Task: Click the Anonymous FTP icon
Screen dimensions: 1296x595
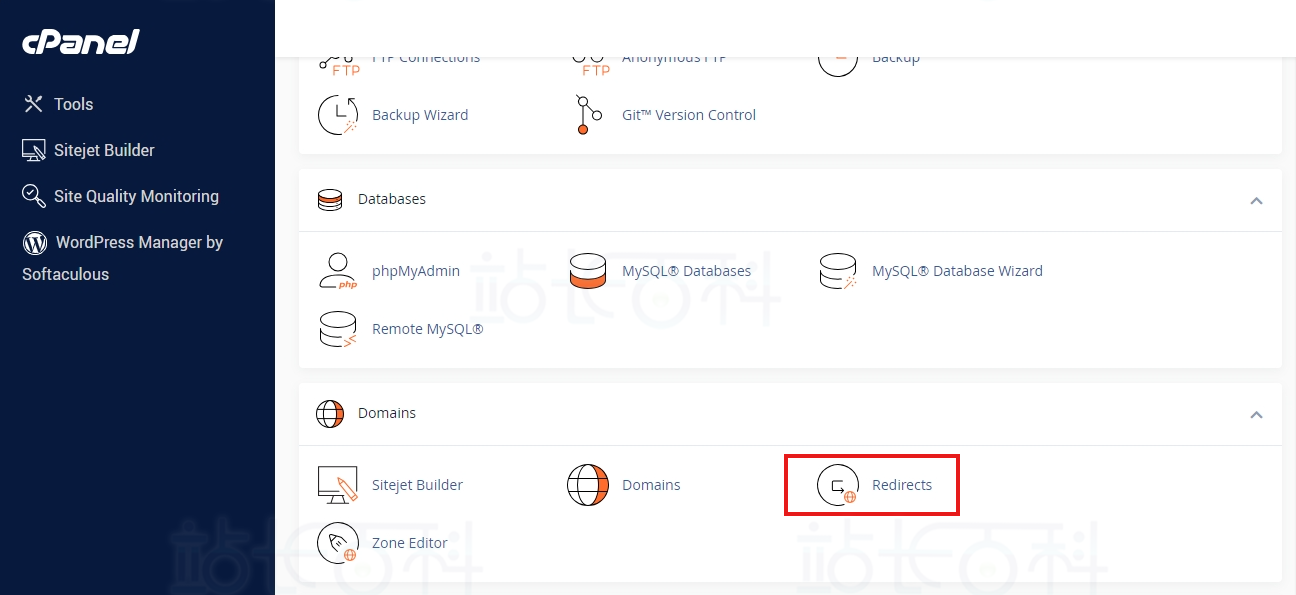Action: point(589,64)
